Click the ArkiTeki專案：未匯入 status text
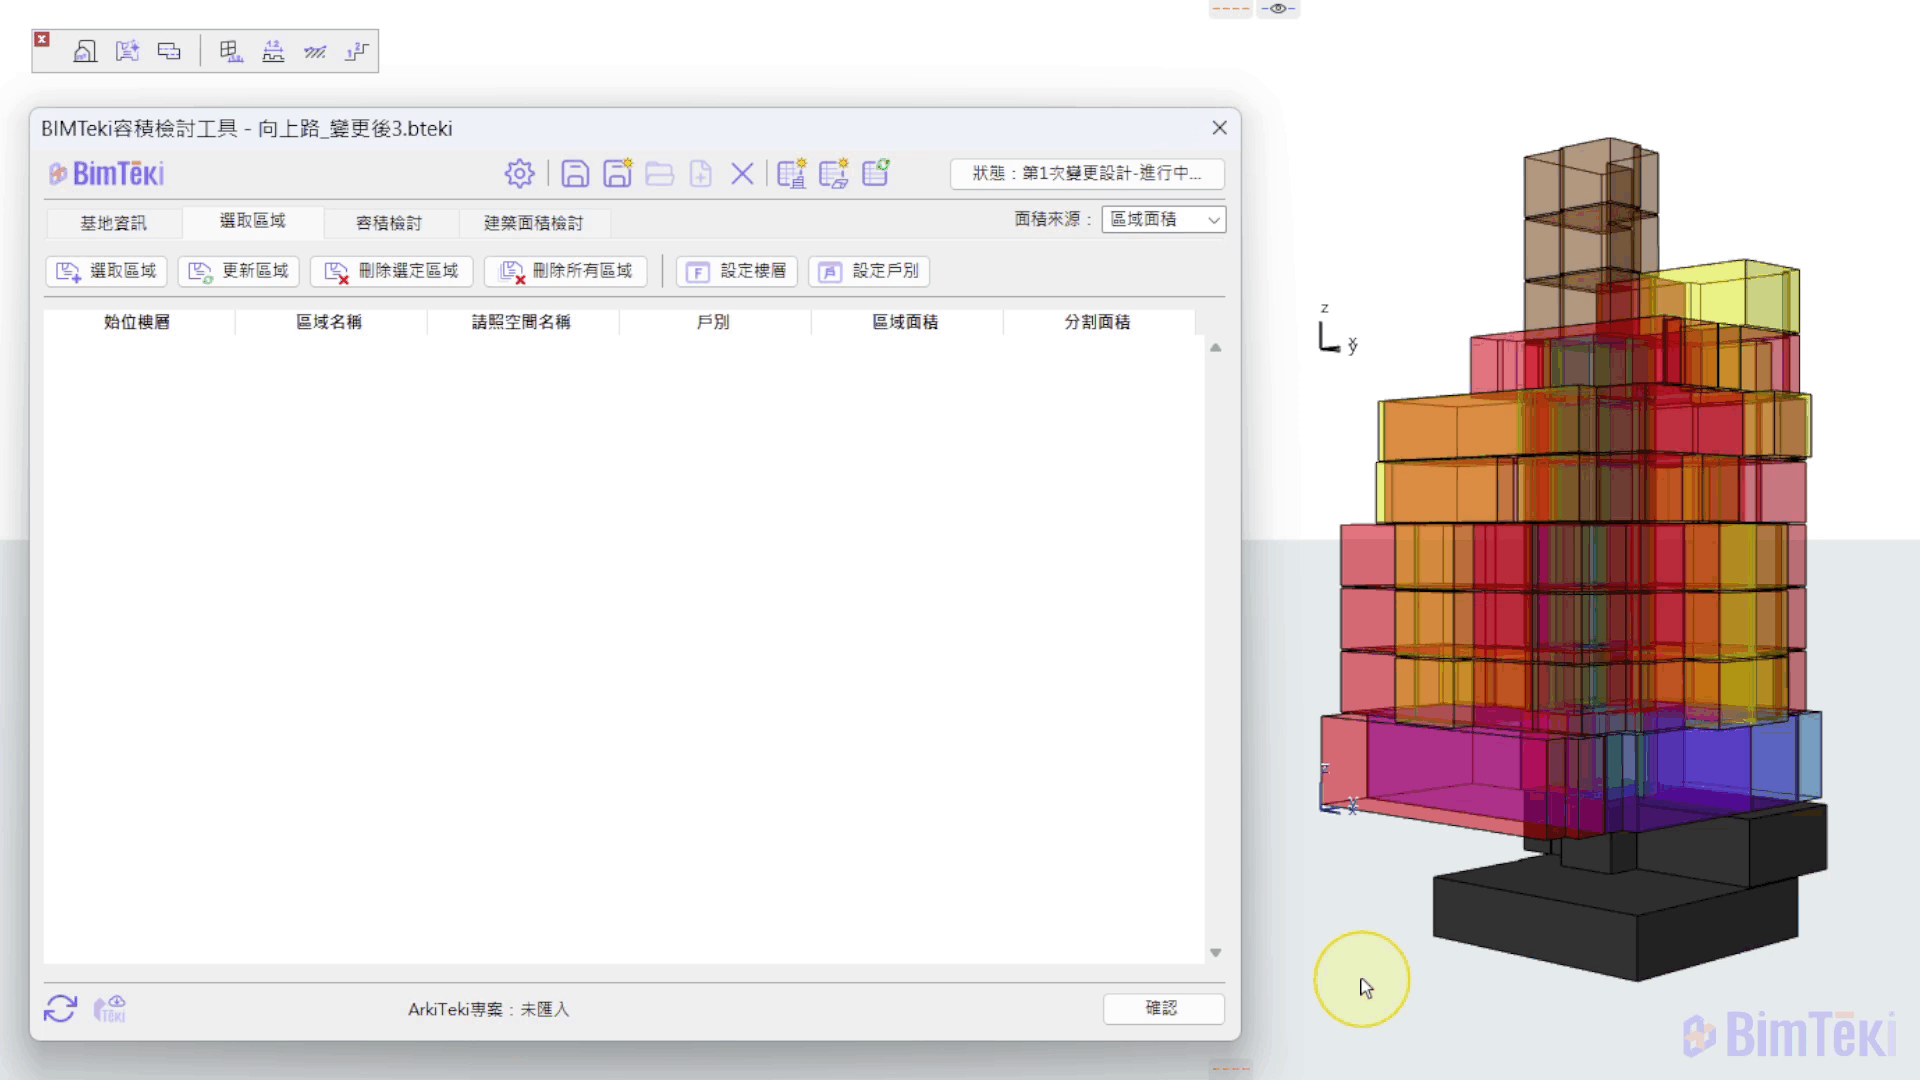The width and height of the screenshot is (1920, 1080). tap(489, 1010)
